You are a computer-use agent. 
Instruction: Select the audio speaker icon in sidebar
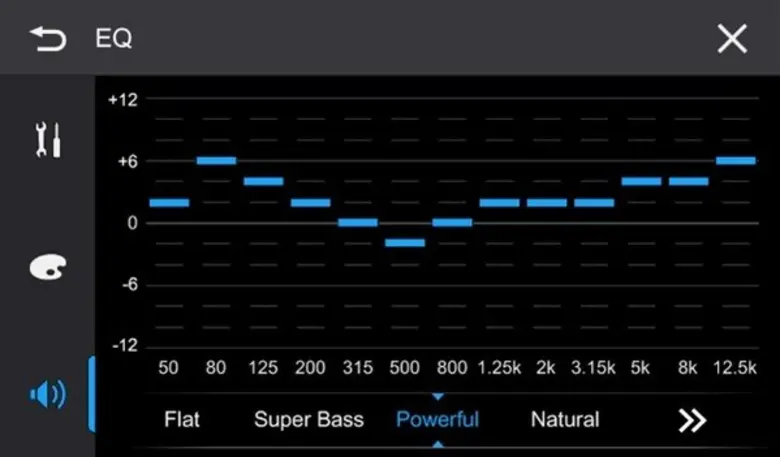[48, 395]
